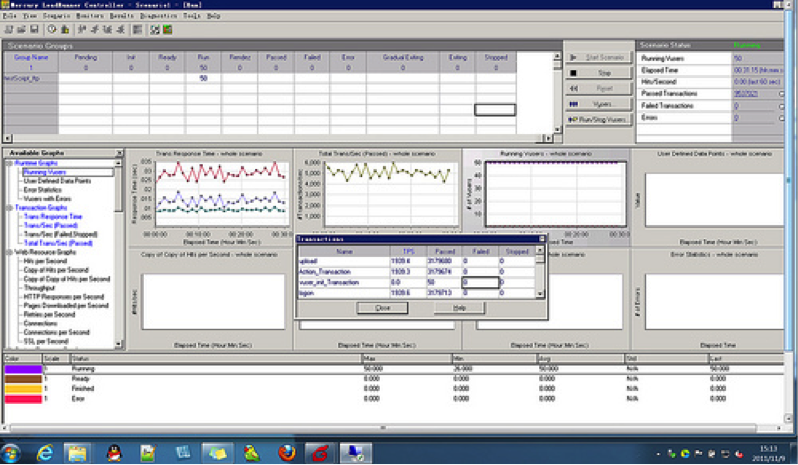Select Throughput in Available Graphs tree
Viewport: 798px width, 465px height.
[39, 288]
